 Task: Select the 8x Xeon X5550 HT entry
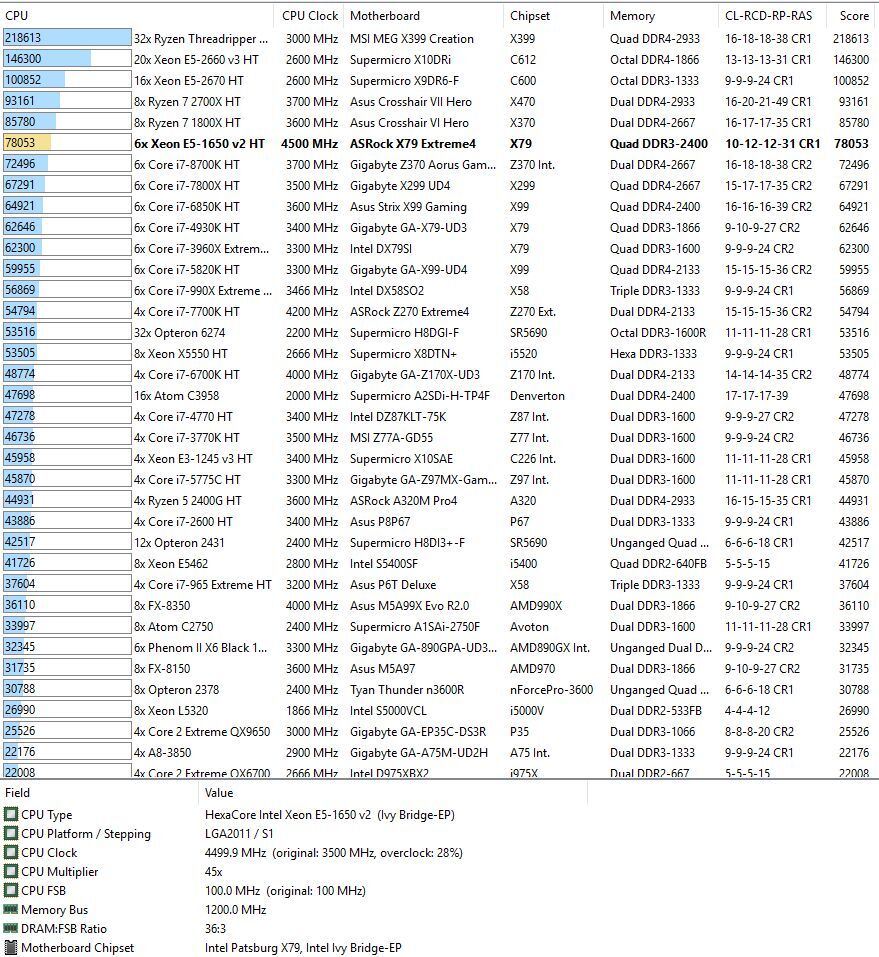[x=181, y=354]
